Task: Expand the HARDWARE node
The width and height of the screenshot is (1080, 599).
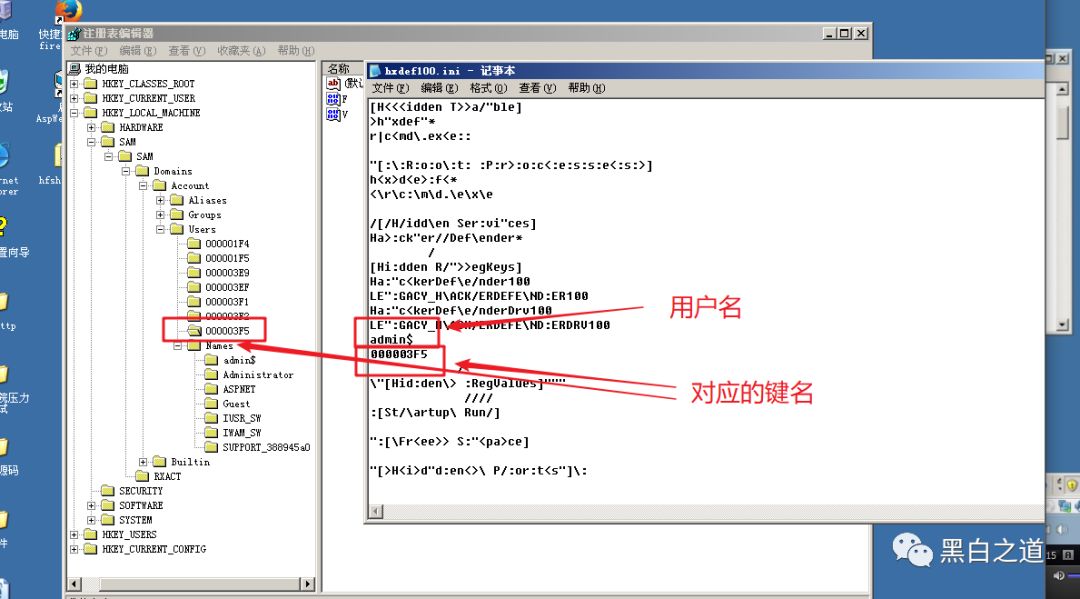Action: point(92,127)
